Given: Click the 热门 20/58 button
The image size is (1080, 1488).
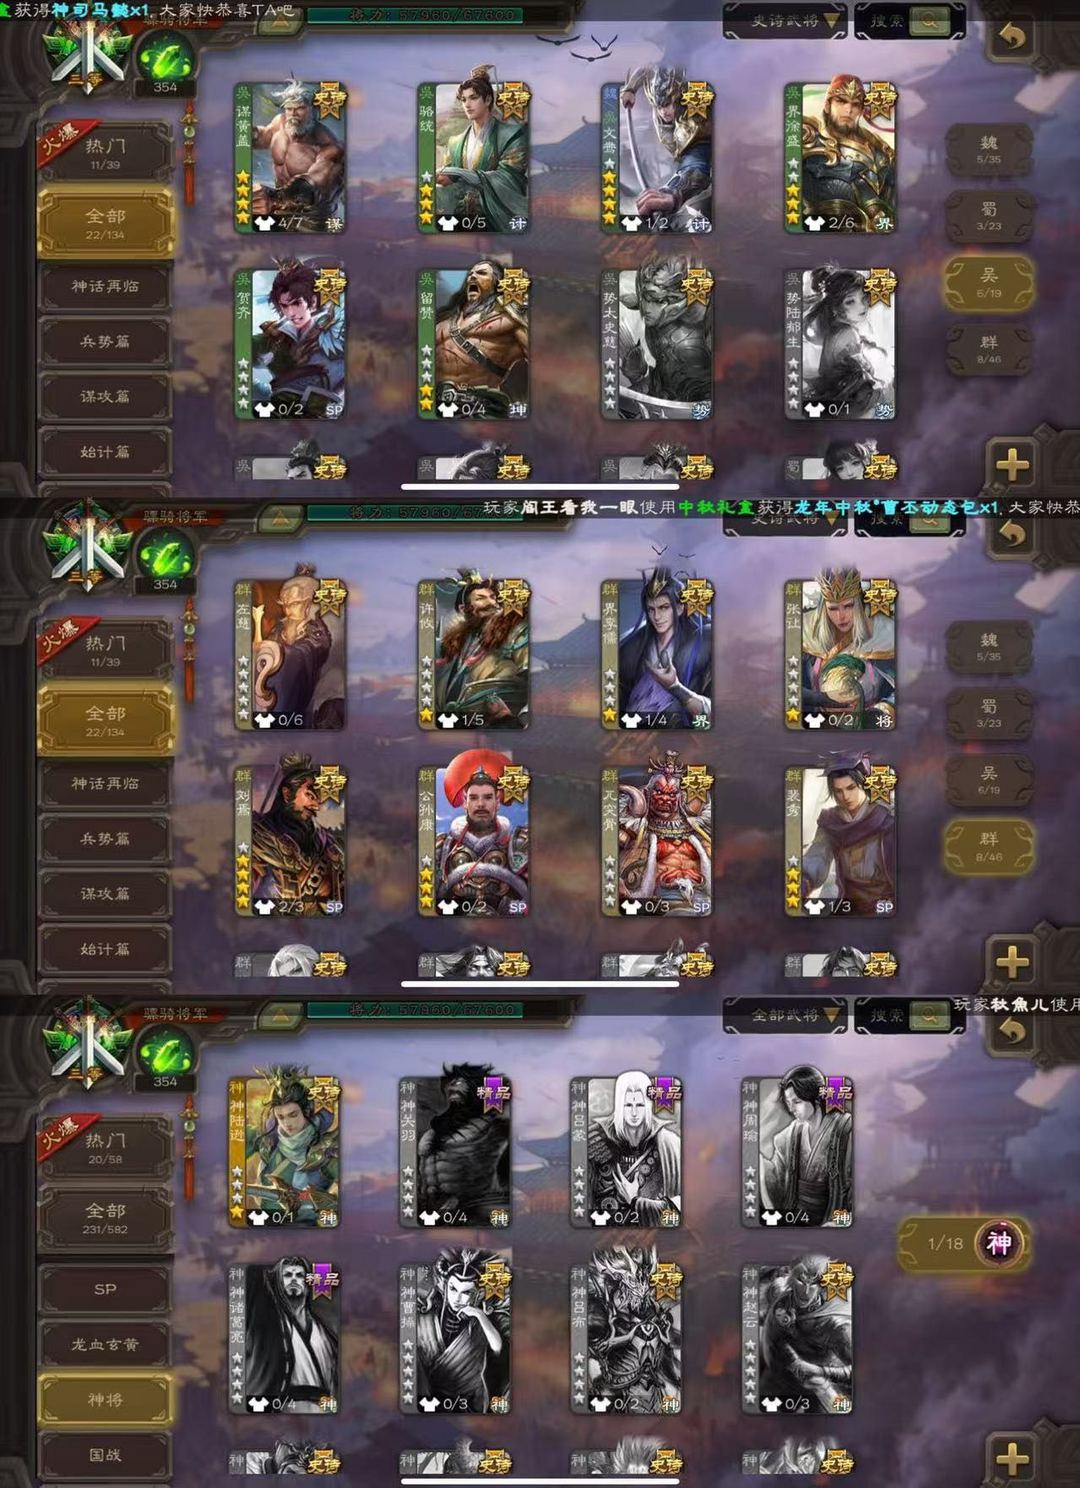Looking at the screenshot, I should tap(105, 1147).
